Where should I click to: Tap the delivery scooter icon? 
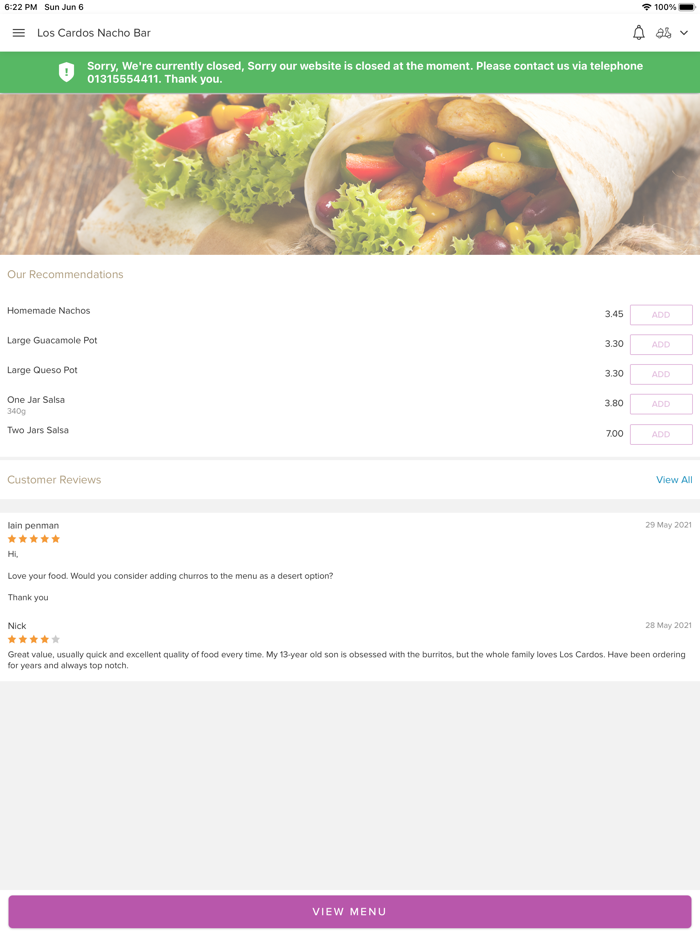[663, 33]
